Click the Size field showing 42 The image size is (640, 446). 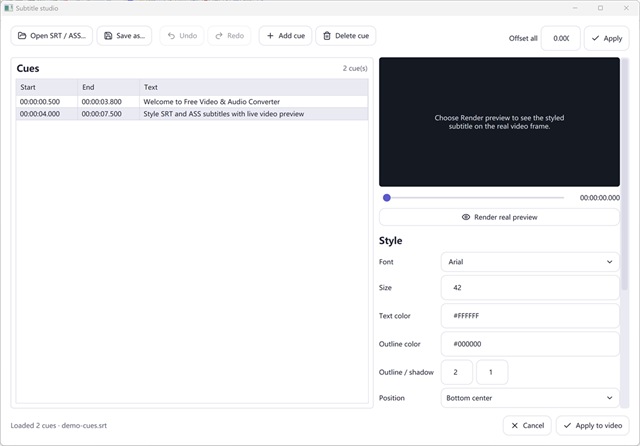tap(530, 288)
